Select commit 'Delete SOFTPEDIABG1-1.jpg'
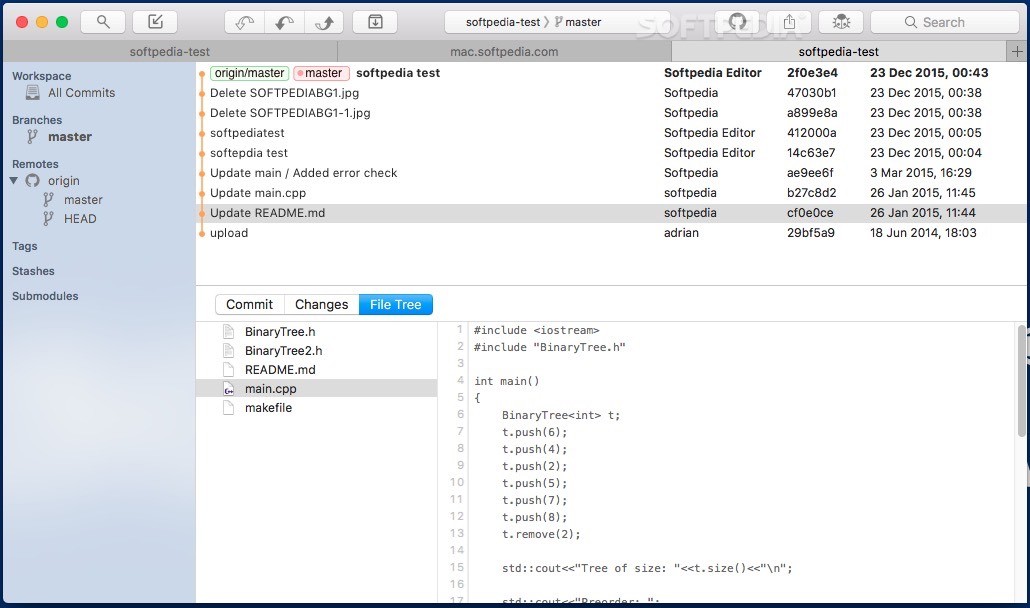1030x608 pixels. tap(612, 113)
